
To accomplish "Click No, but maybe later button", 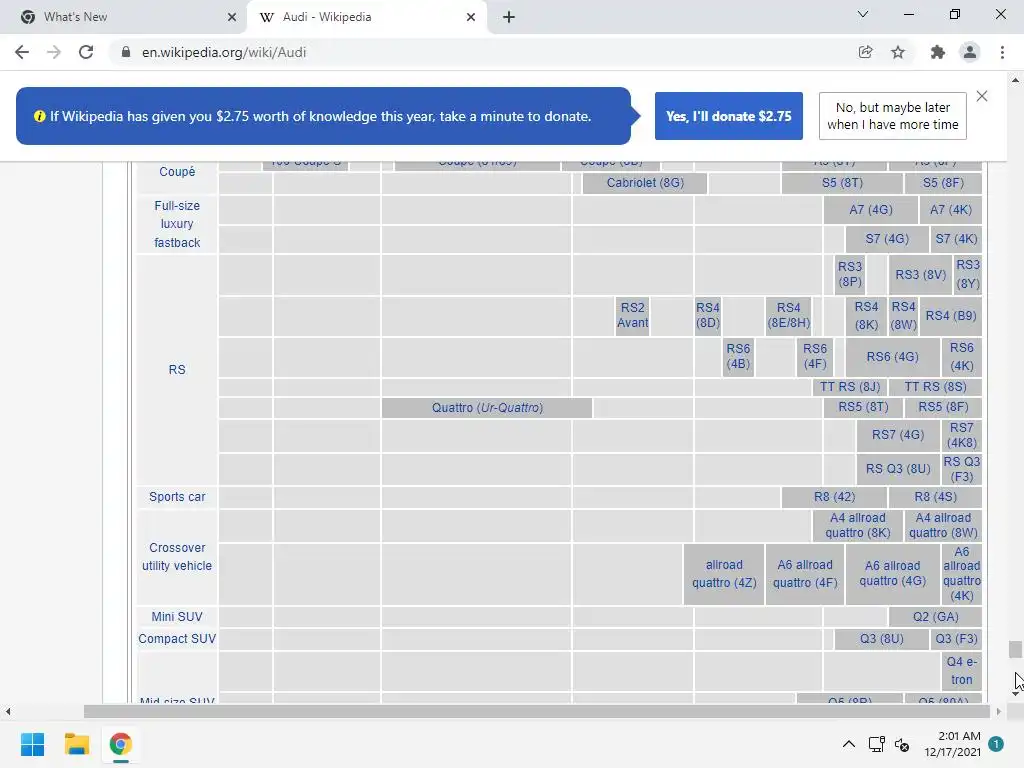I will [x=893, y=116].
